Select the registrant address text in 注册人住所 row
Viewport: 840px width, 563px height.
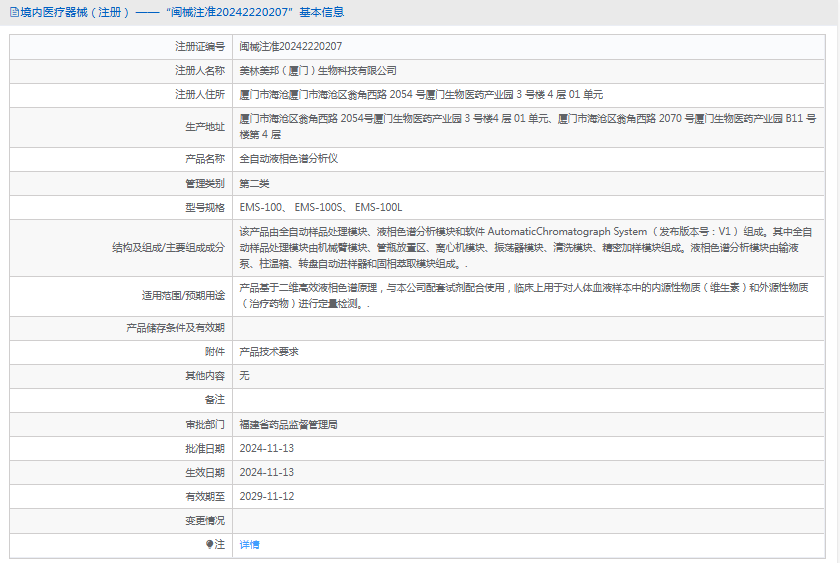coord(421,95)
